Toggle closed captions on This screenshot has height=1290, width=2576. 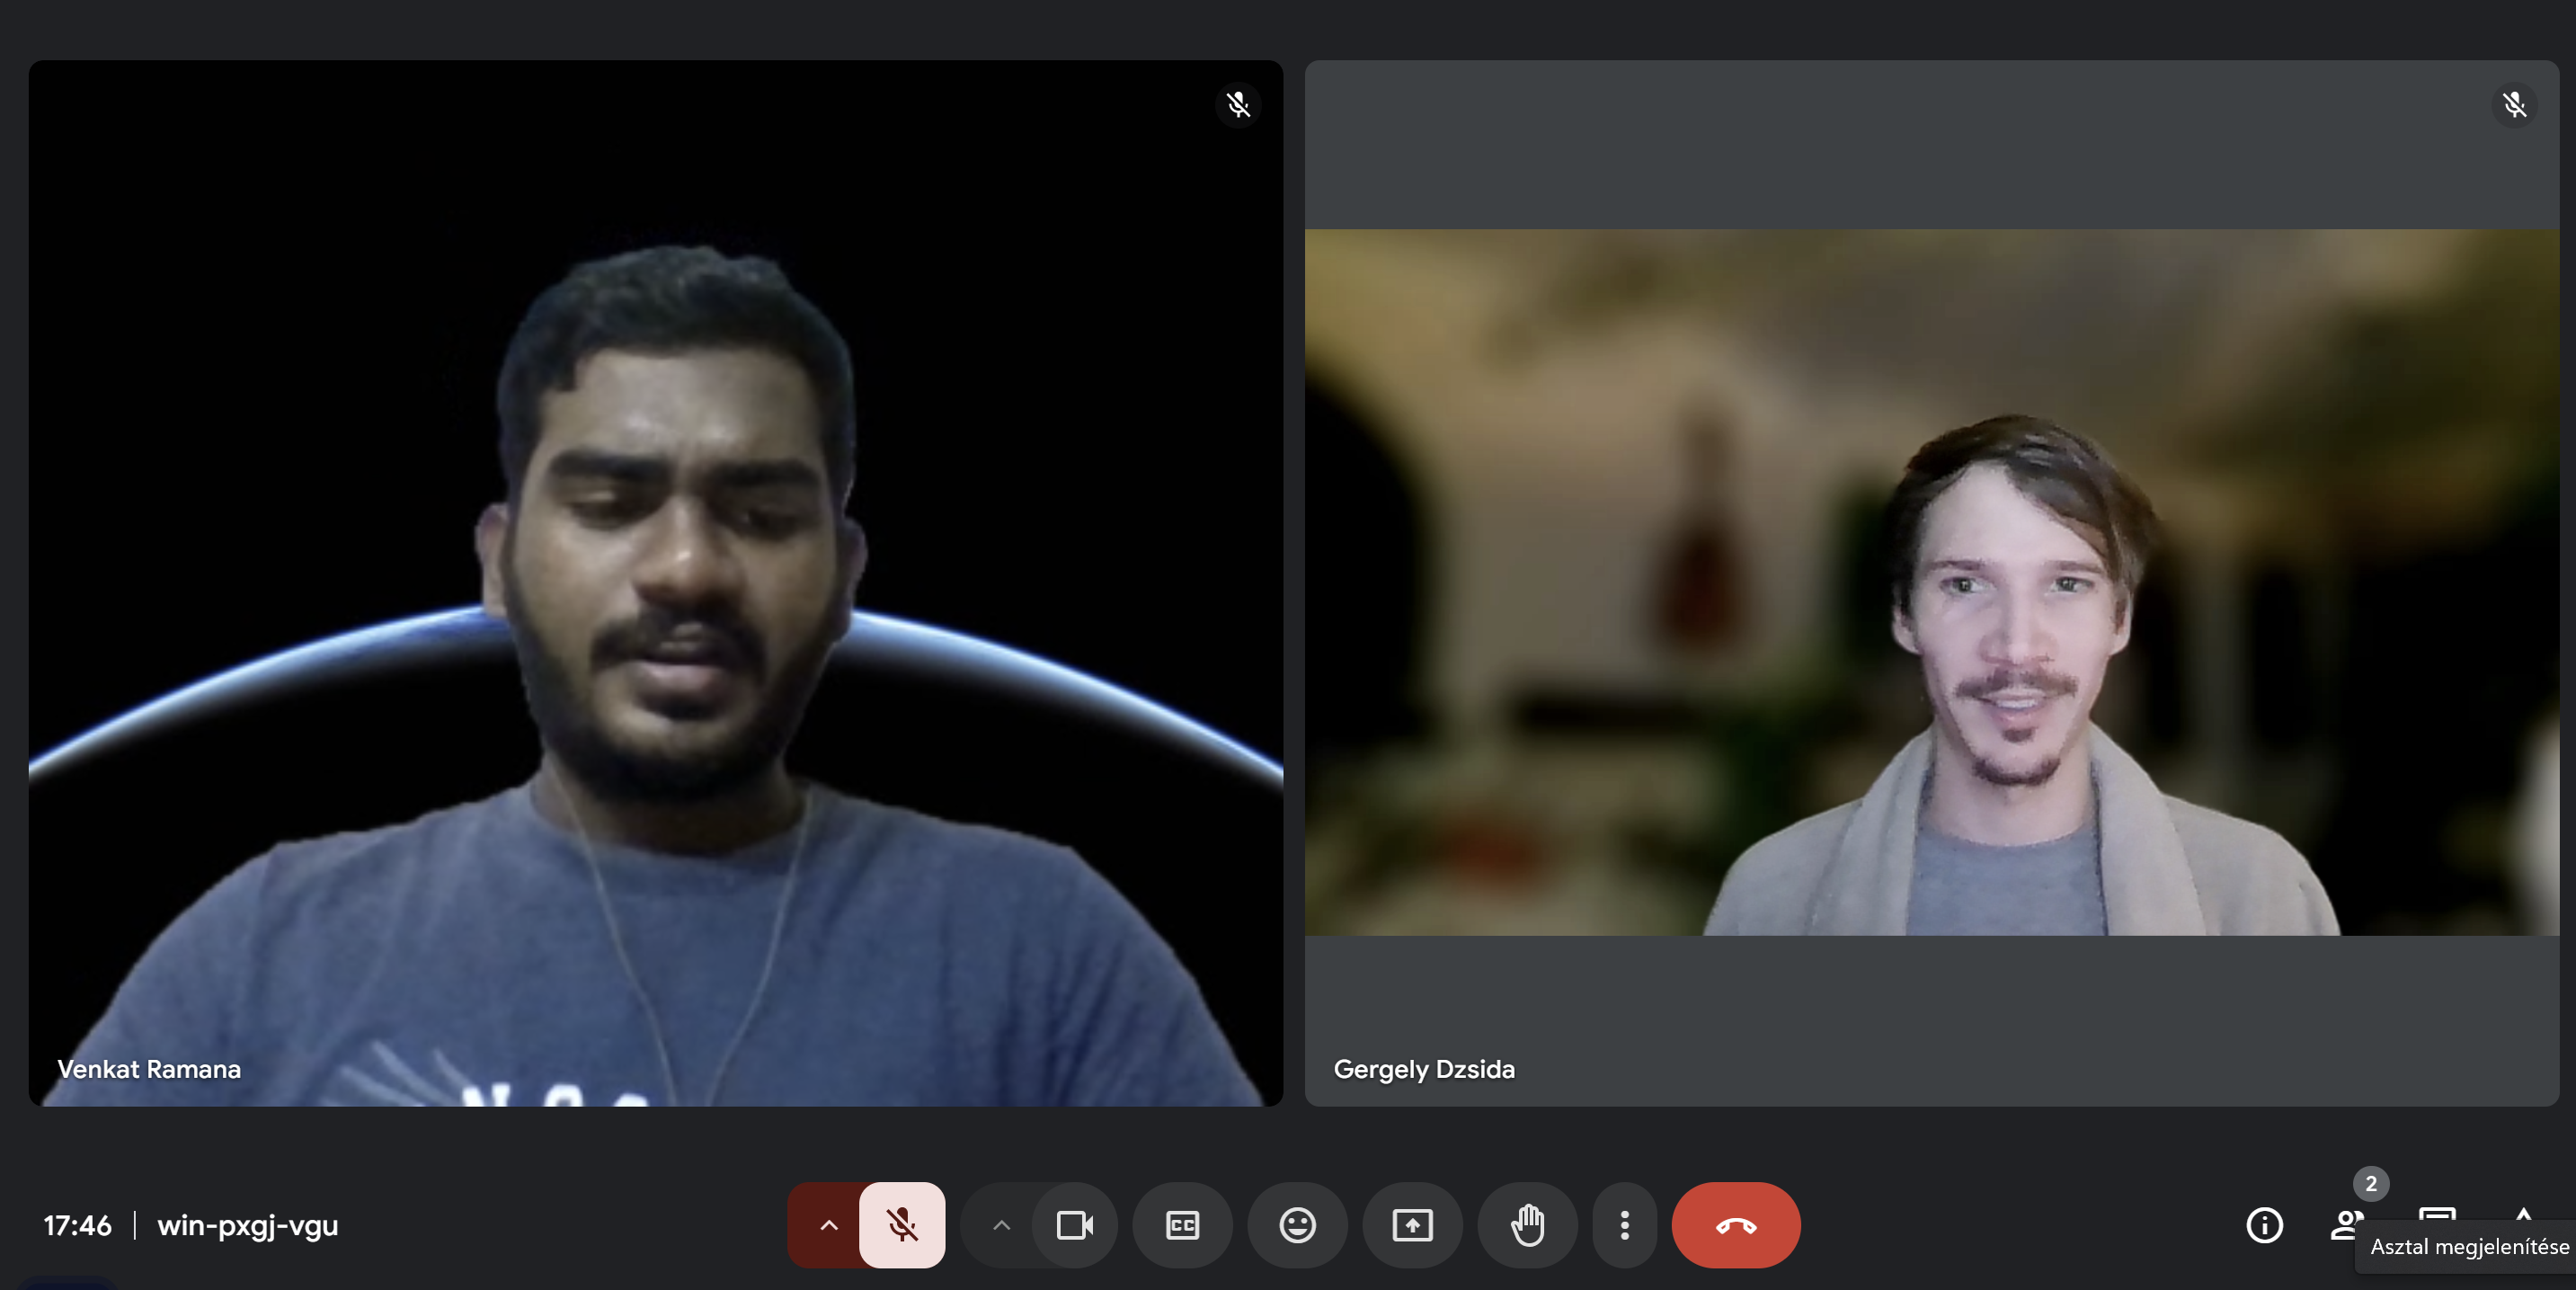[1182, 1224]
